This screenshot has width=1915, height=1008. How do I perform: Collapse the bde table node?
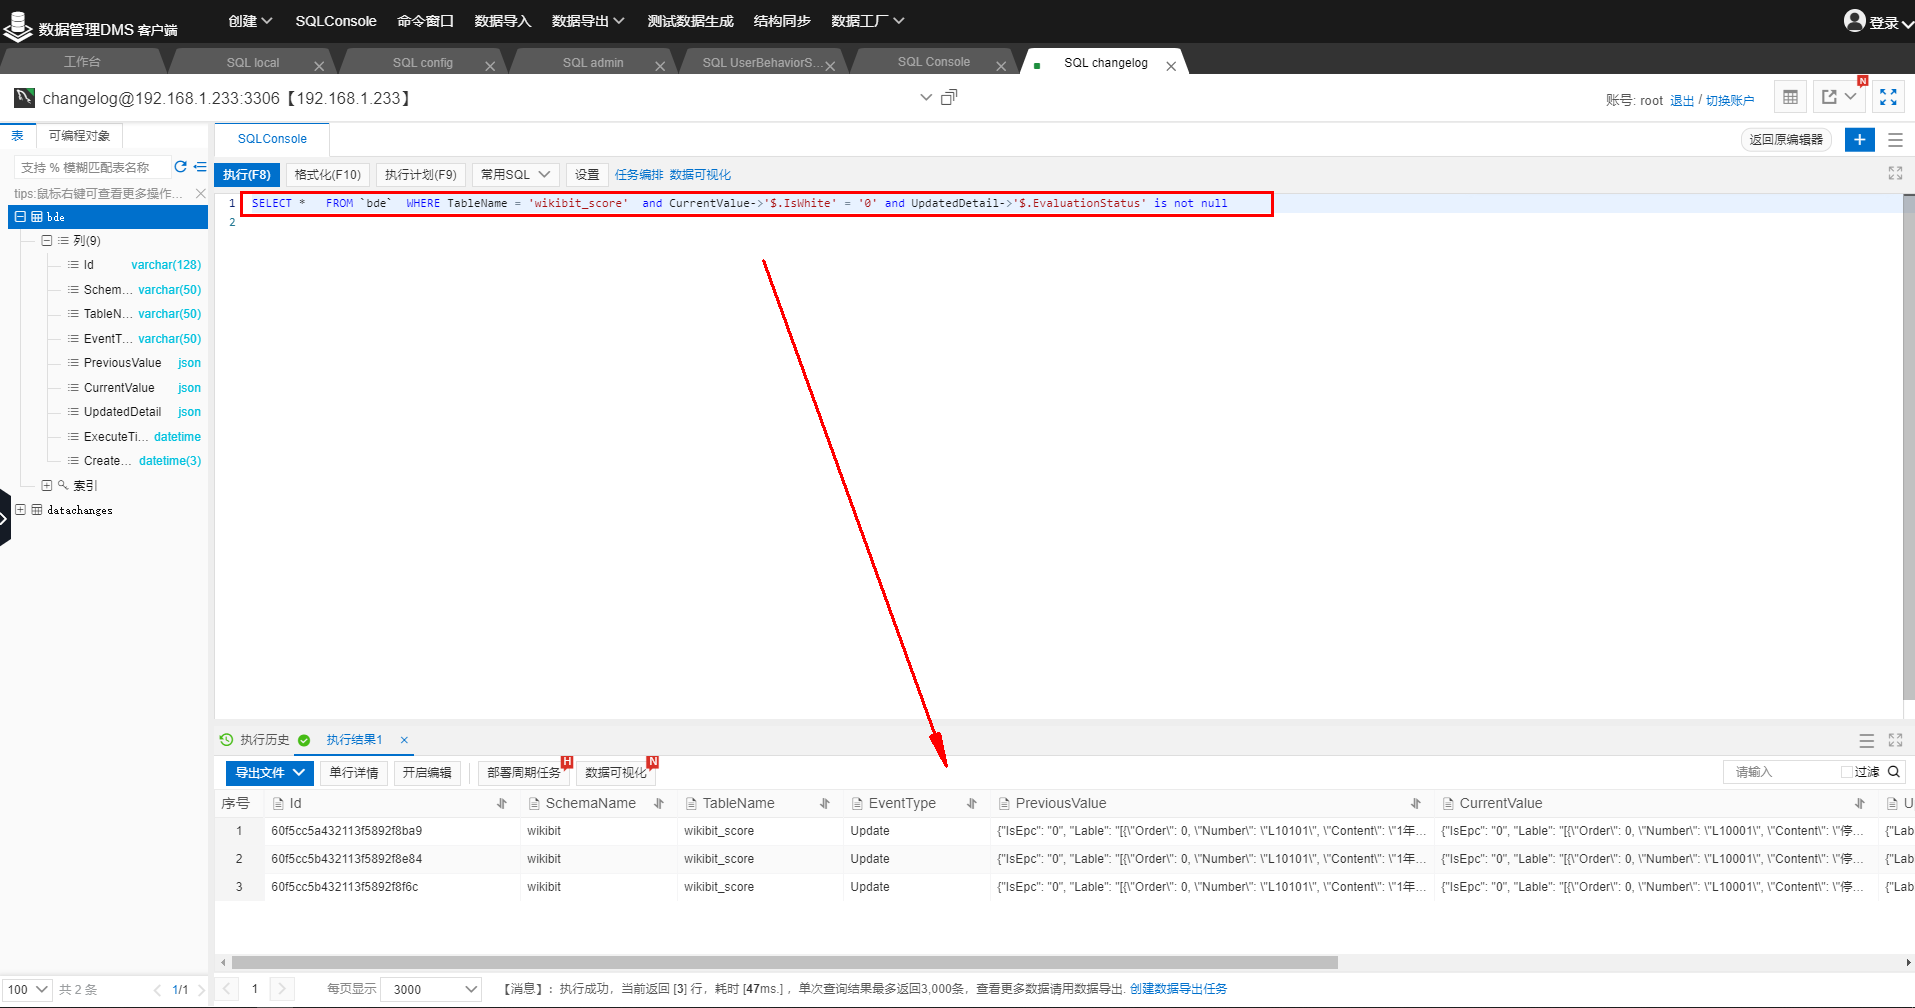pos(20,216)
